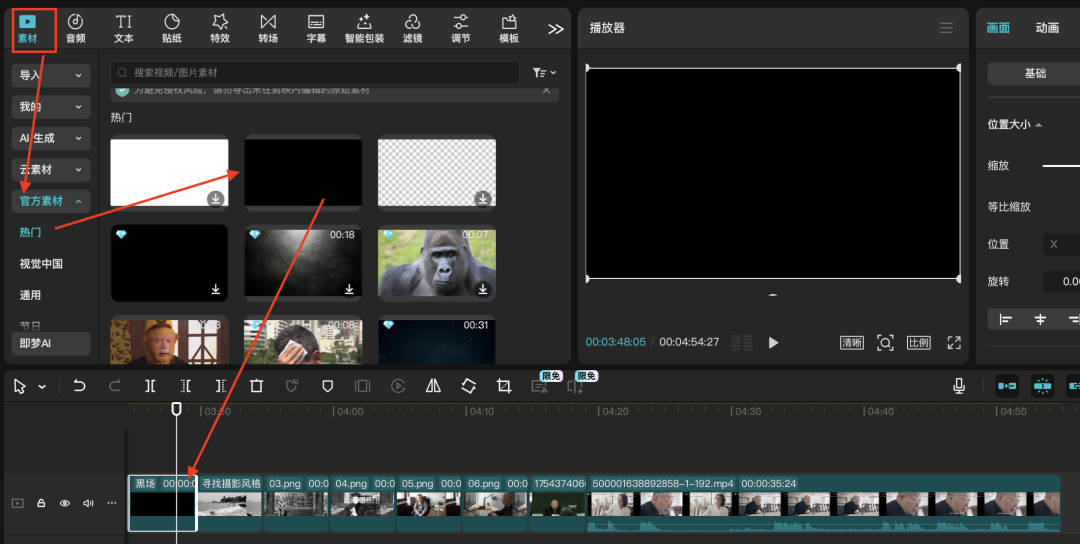Switch to the 动画 (Animation) tab

[x=1047, y=28]
